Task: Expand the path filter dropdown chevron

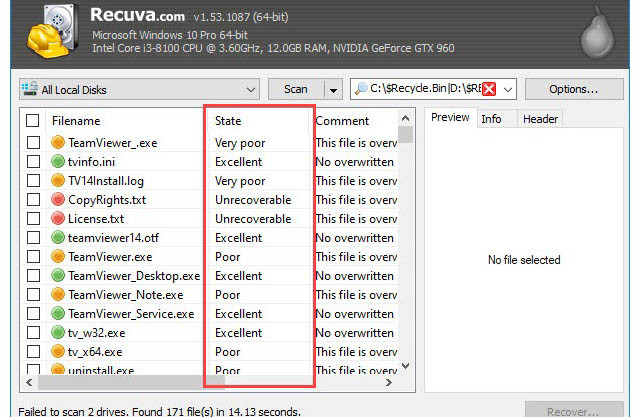Action: [x=507, y=89]
